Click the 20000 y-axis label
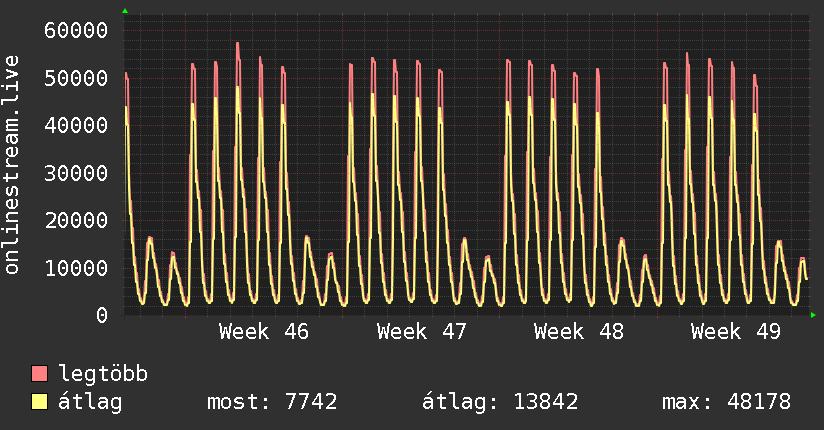The image size is (824, 430). coord(76,220)
